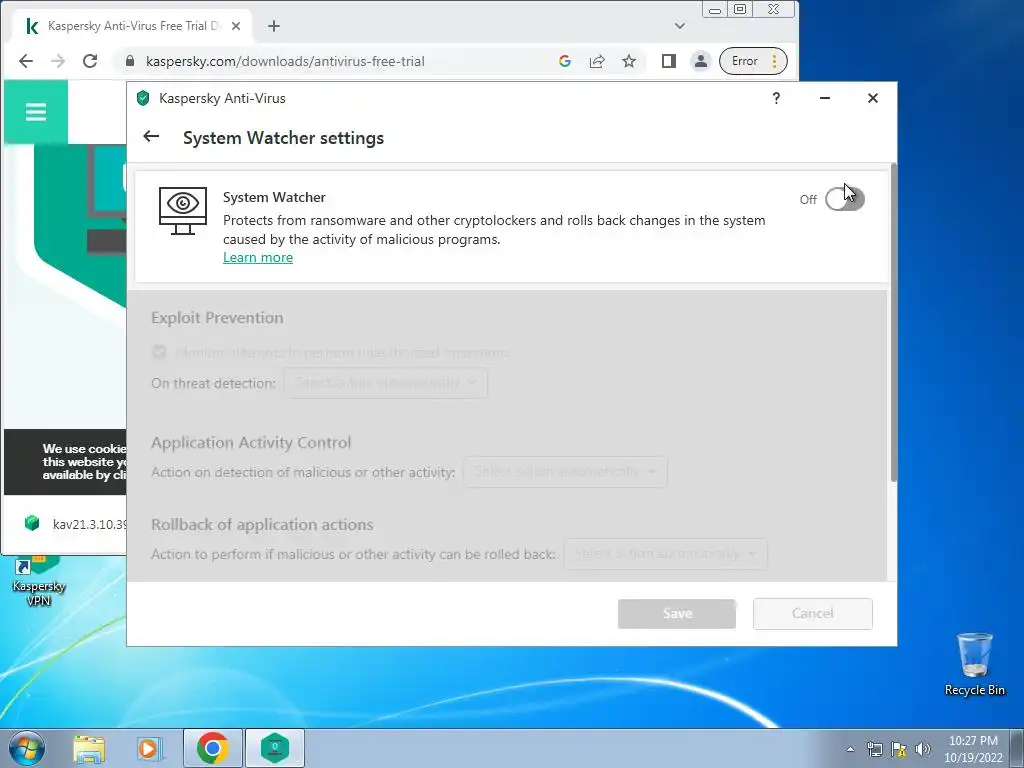Switch to Chrome in the taskbar
The width and height of the screenshot is (1024, 768).
[212, 748]
